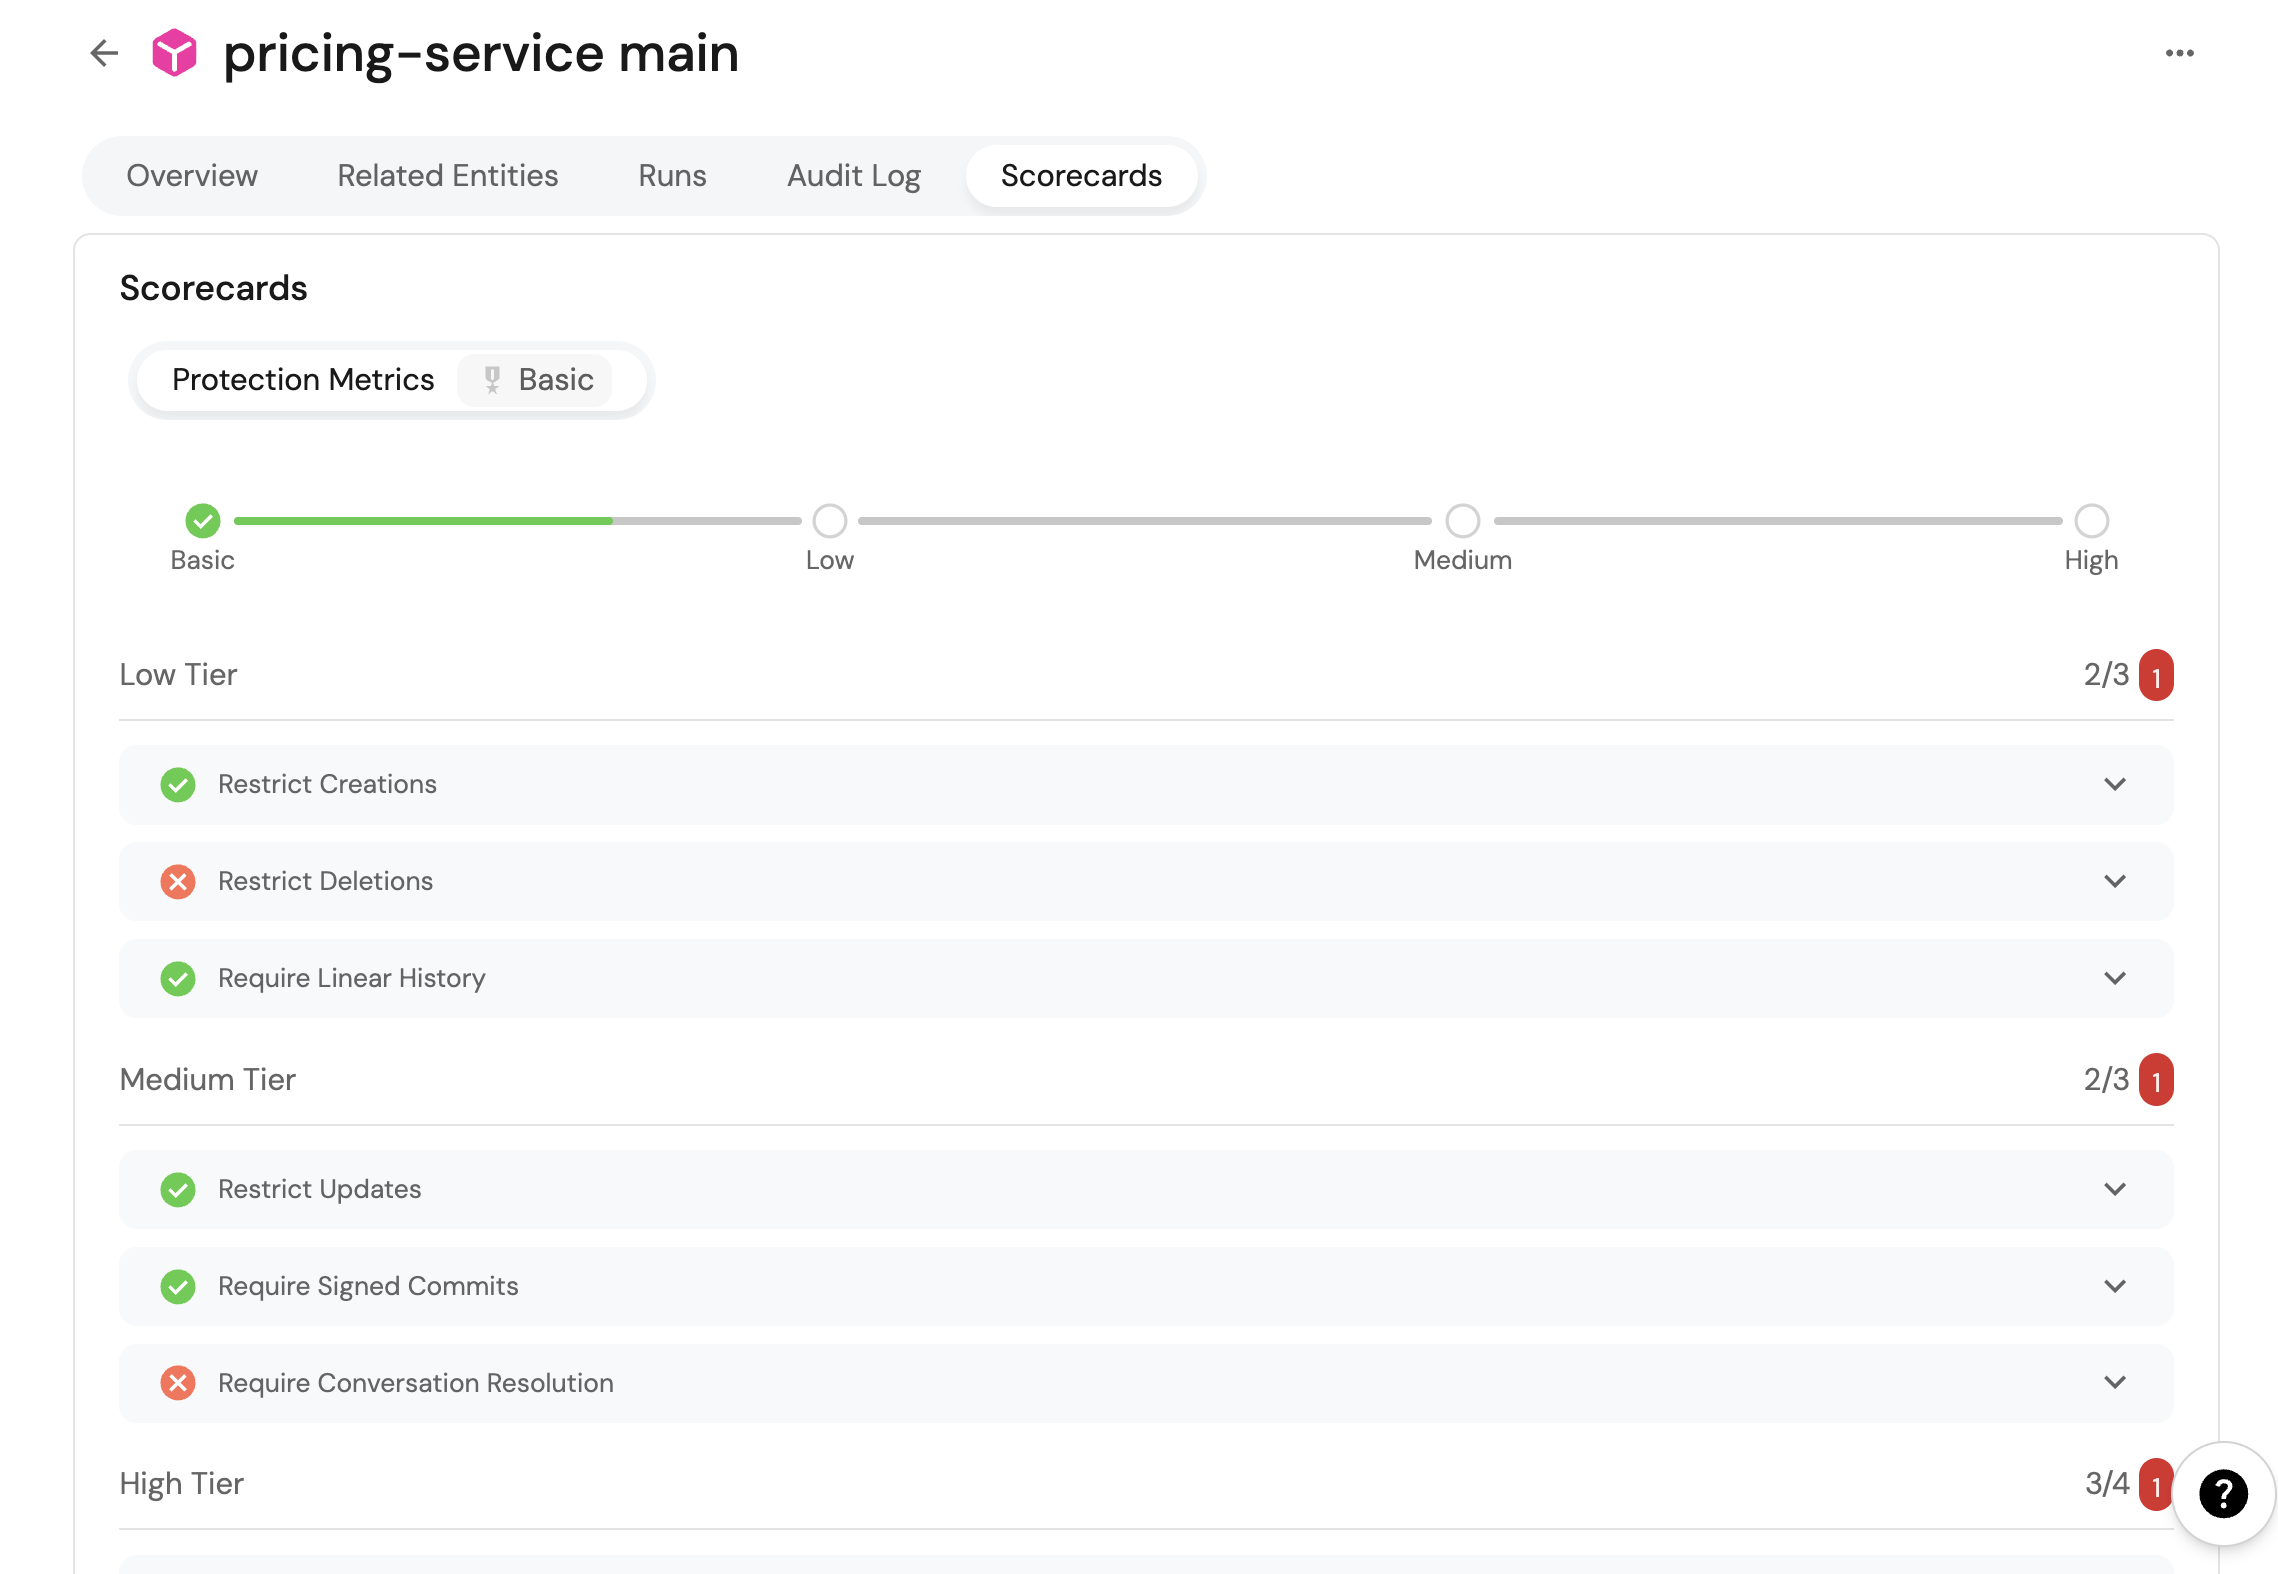Click the trophy icon beside Basic

492,380
